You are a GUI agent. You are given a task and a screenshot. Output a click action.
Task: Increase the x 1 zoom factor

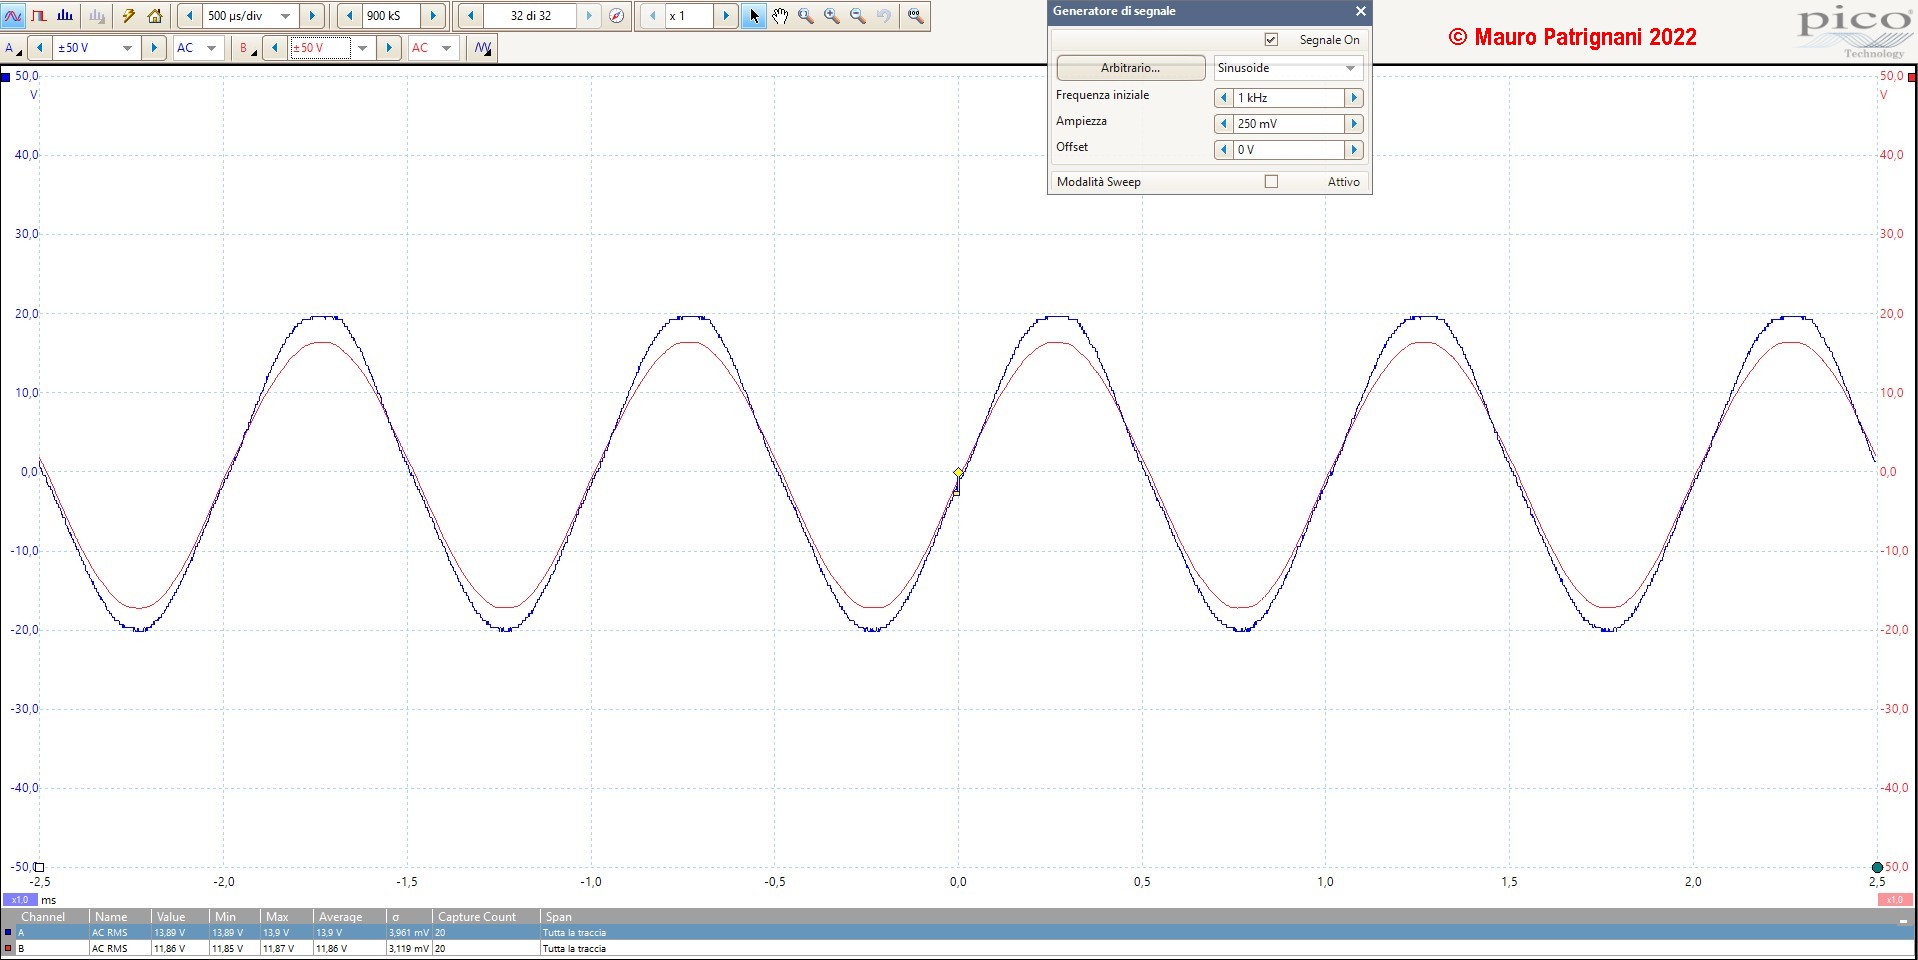click(x=726, y=16)
